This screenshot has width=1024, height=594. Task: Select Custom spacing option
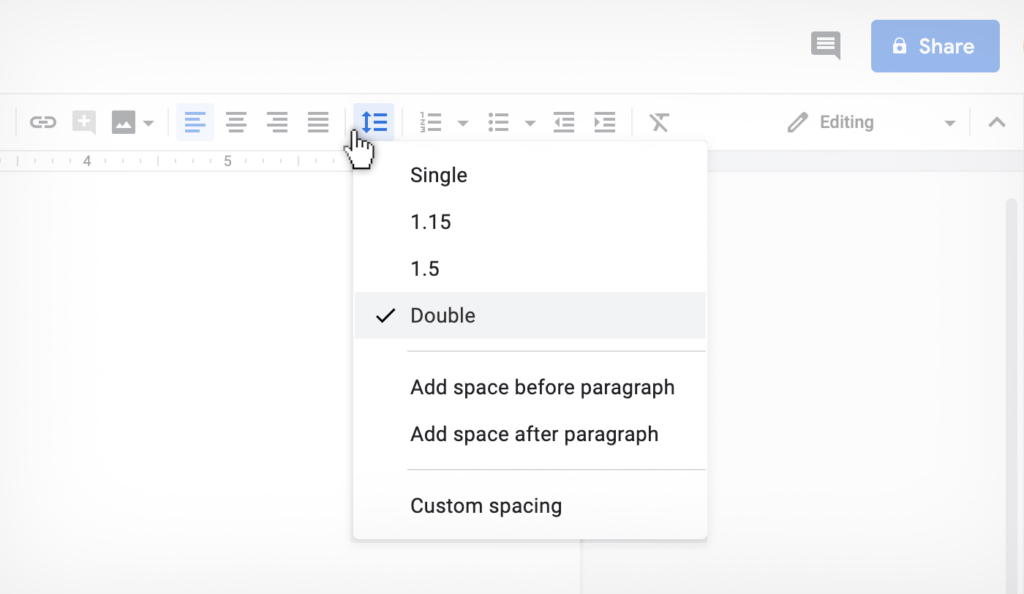tap(486, 505)
